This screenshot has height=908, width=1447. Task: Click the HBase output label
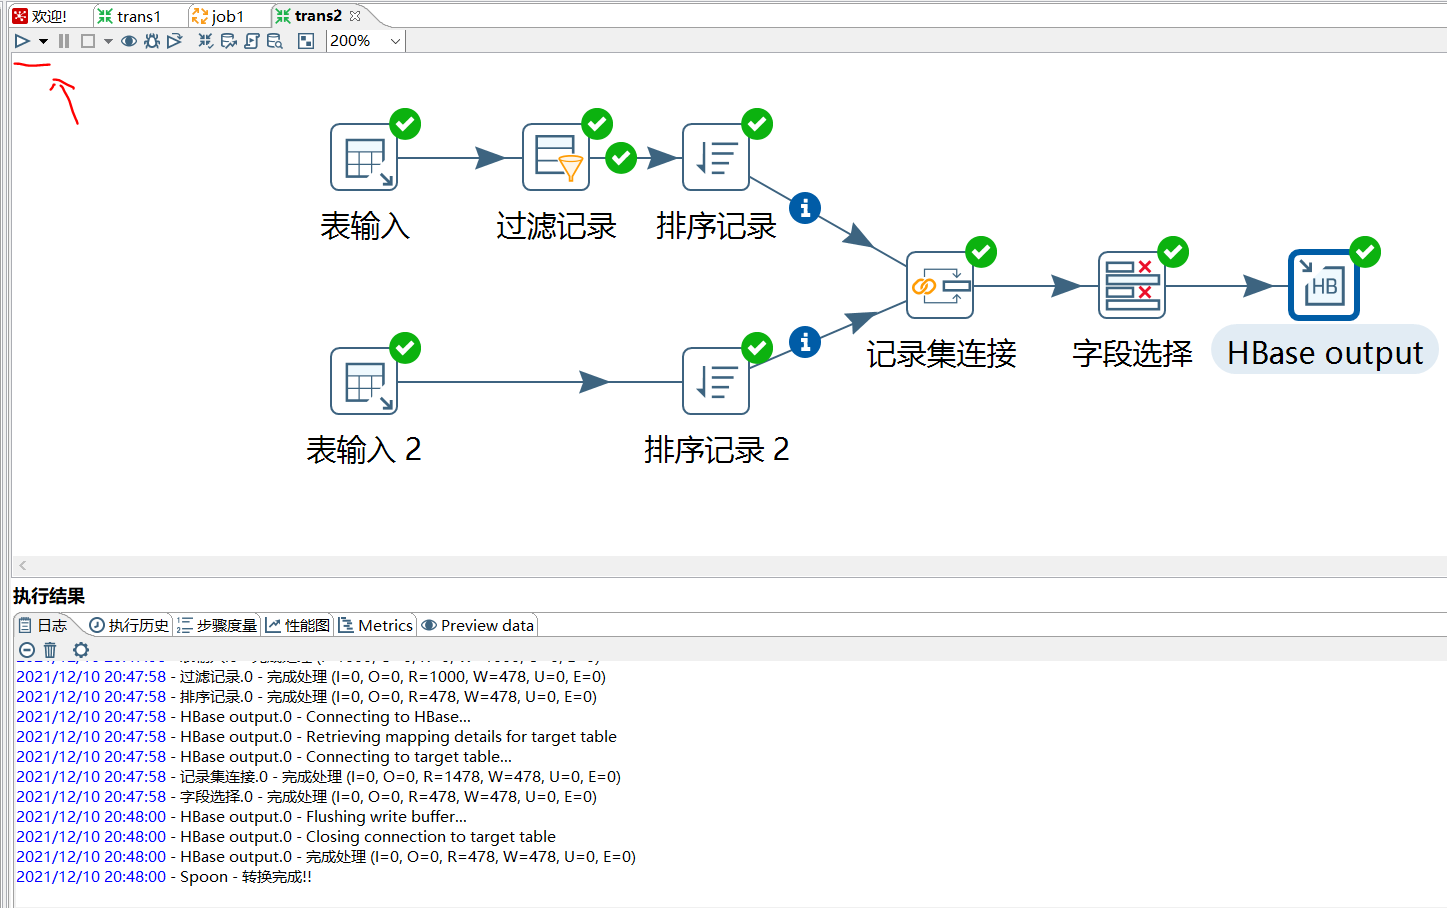[1325, 353]
